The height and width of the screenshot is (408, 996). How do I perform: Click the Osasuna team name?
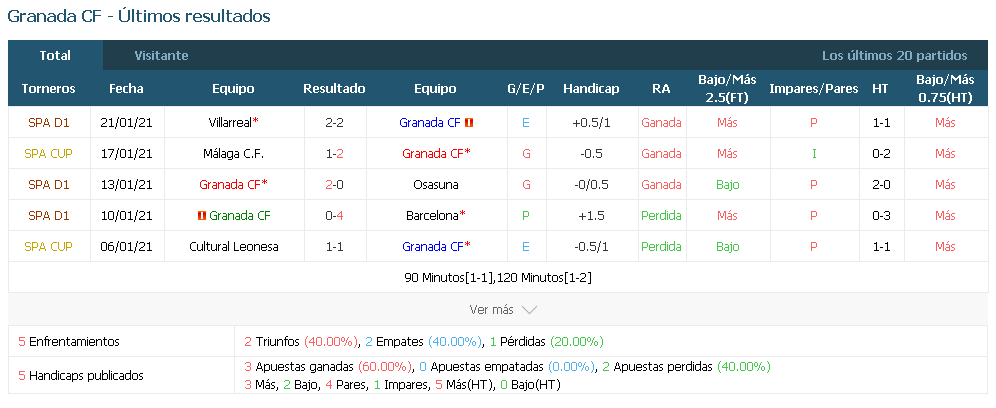click(x=436, y=185)
